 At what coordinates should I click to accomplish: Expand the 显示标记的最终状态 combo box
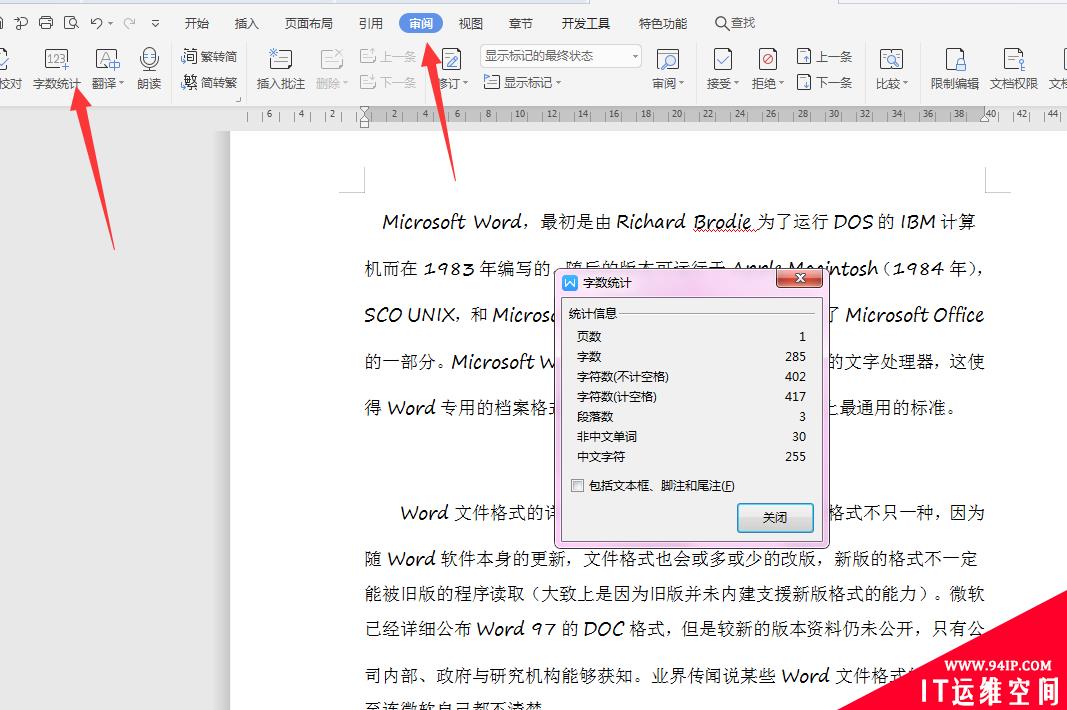(635, 56)
